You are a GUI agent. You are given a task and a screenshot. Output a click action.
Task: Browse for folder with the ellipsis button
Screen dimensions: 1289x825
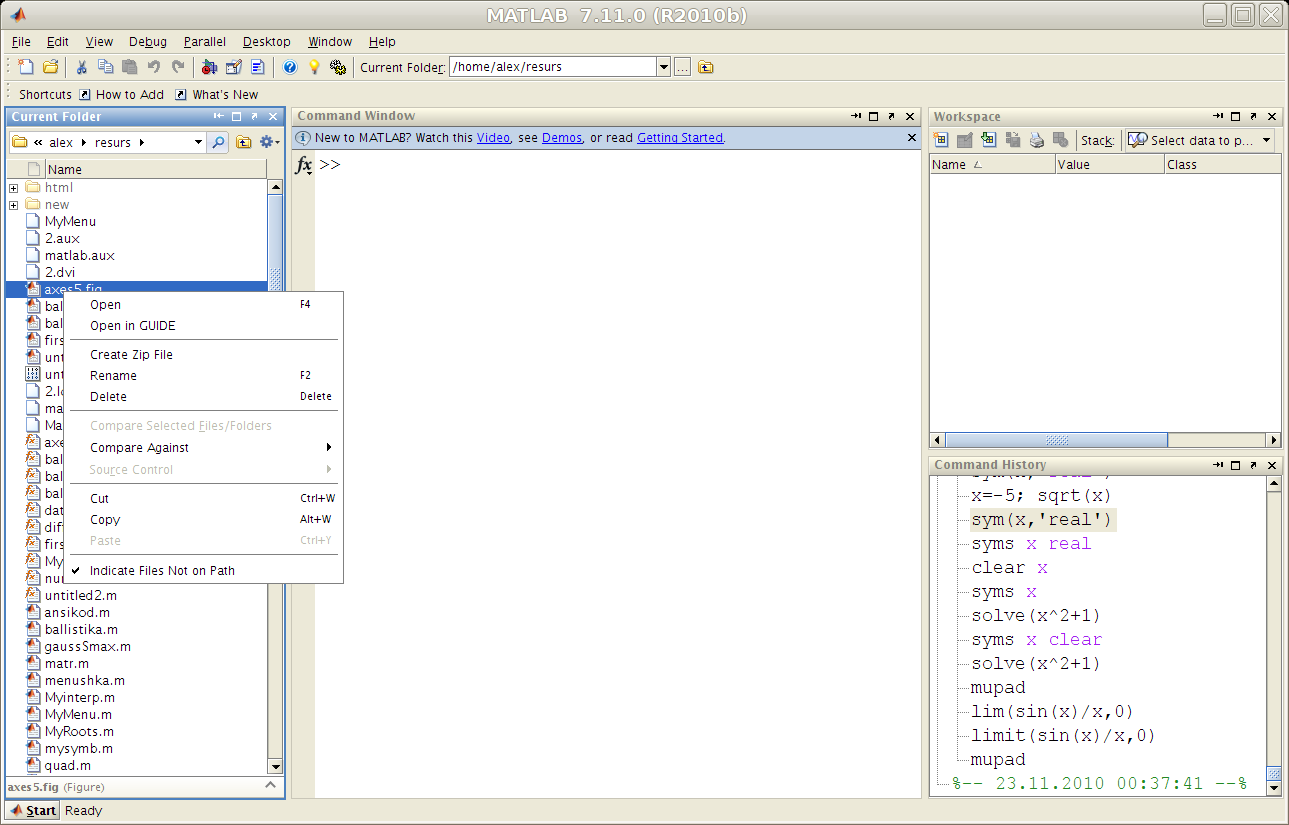coord(682,67)
